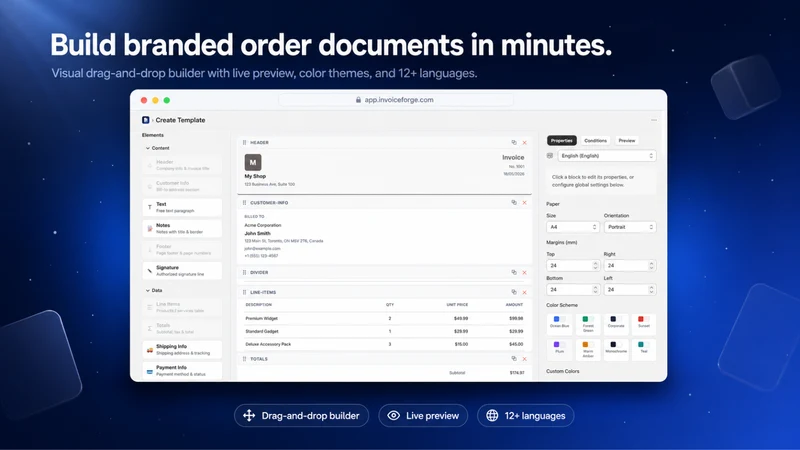
Task: Duplicate the DIVIDER block
Action: coord(514,272)
